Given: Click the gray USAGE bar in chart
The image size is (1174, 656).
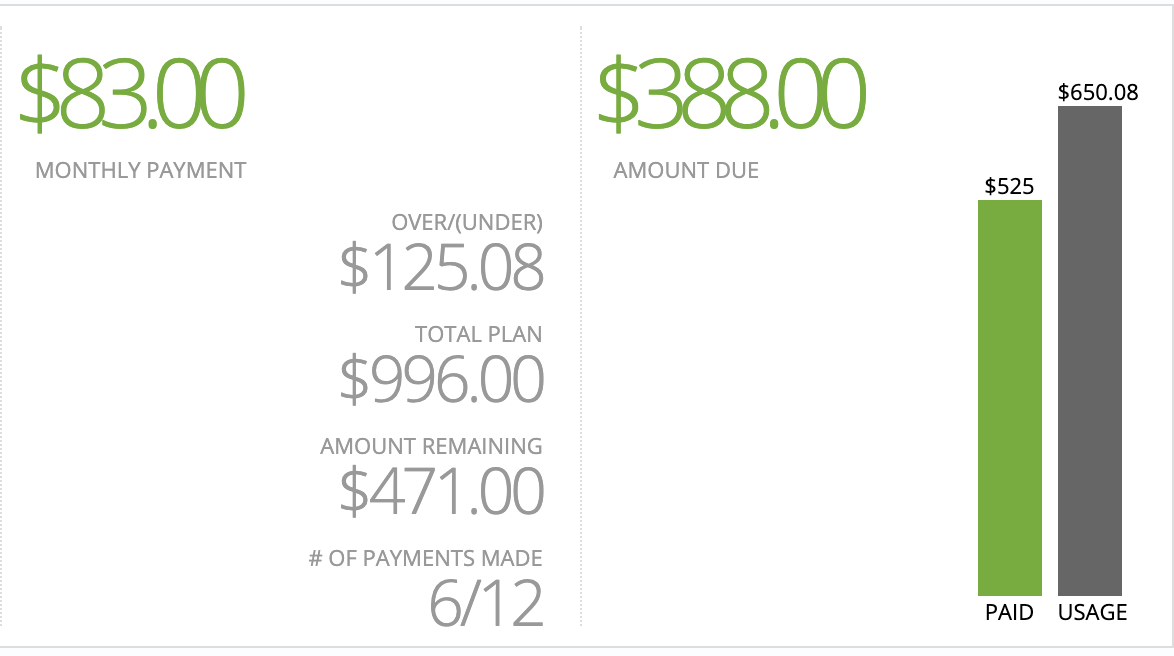Looking at the screenshot, I should [x=1089, y=350].
